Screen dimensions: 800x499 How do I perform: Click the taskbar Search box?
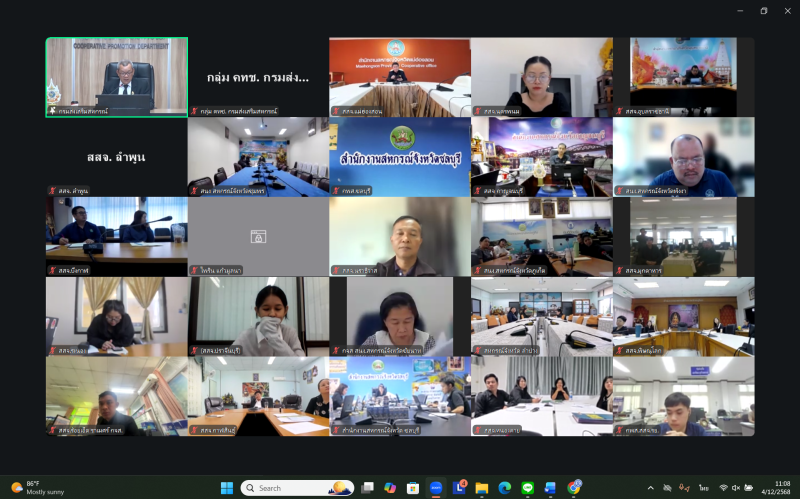pyautogui.click(x=297, y=488)
